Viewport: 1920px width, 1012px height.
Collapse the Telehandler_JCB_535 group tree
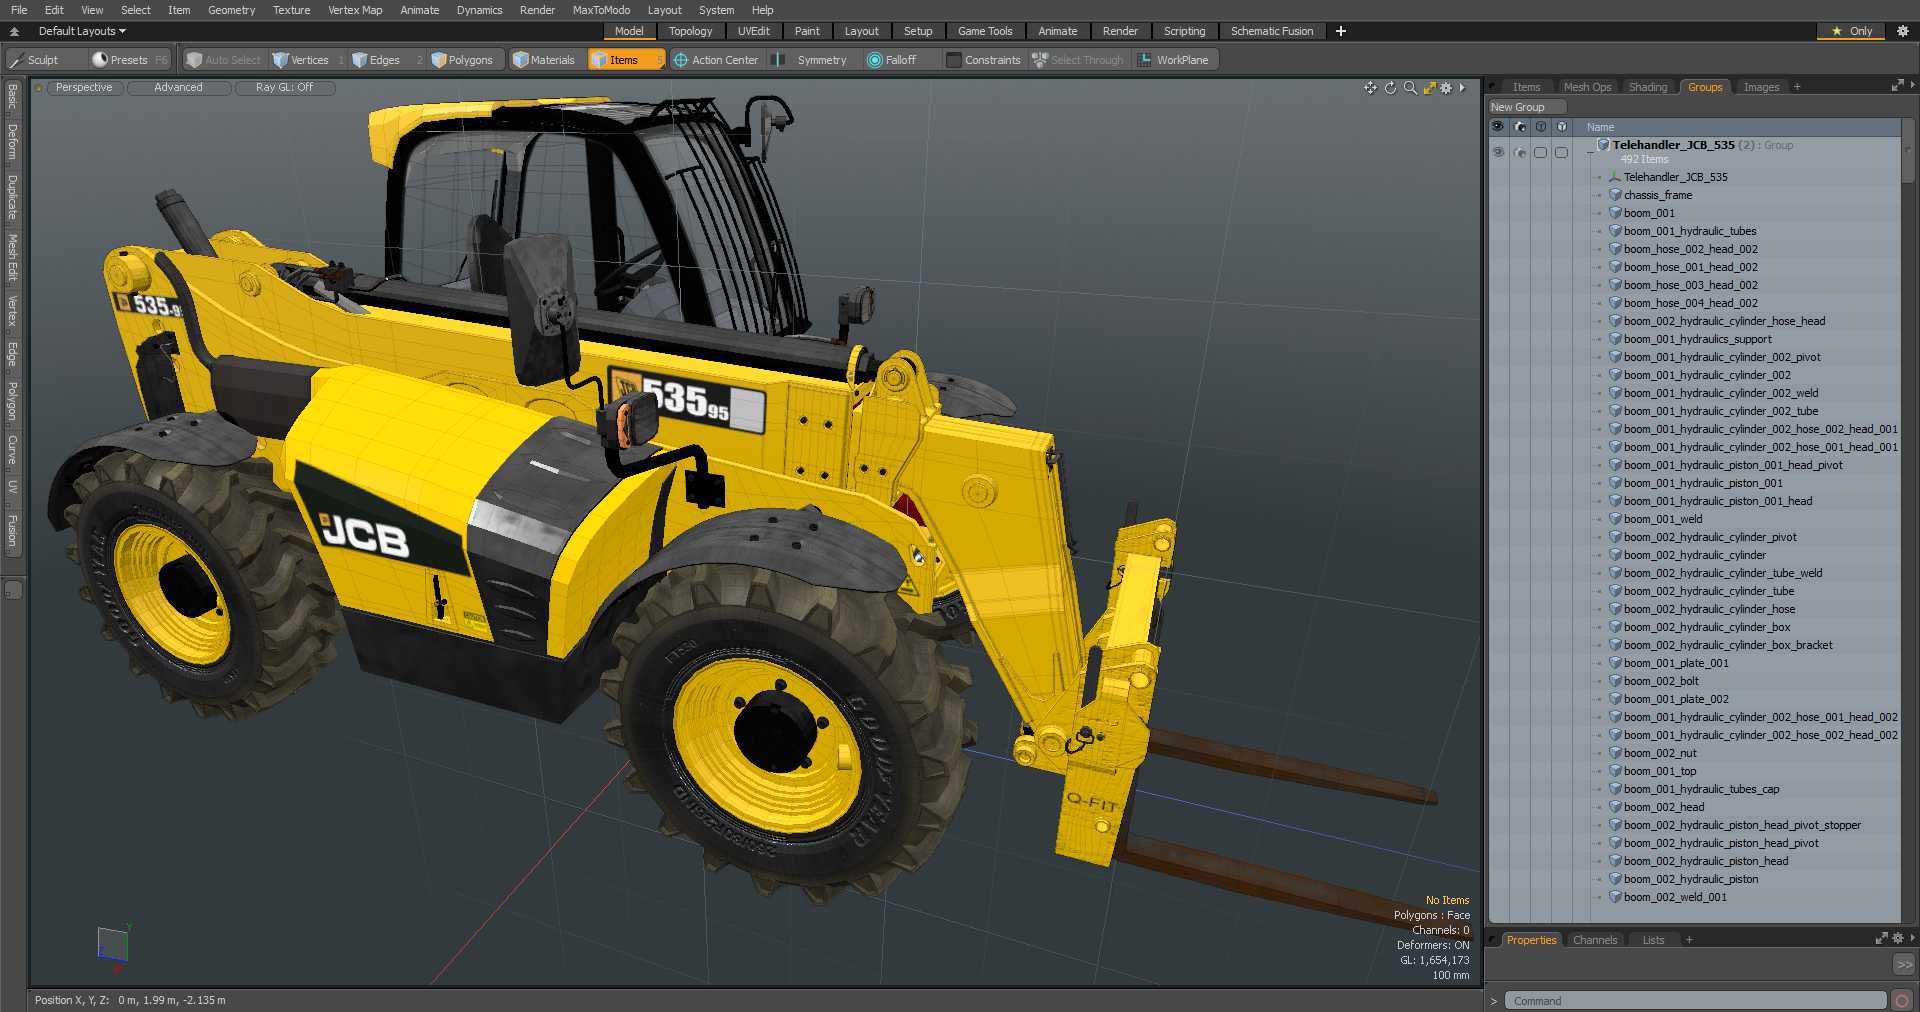(x=1590, y=152)
